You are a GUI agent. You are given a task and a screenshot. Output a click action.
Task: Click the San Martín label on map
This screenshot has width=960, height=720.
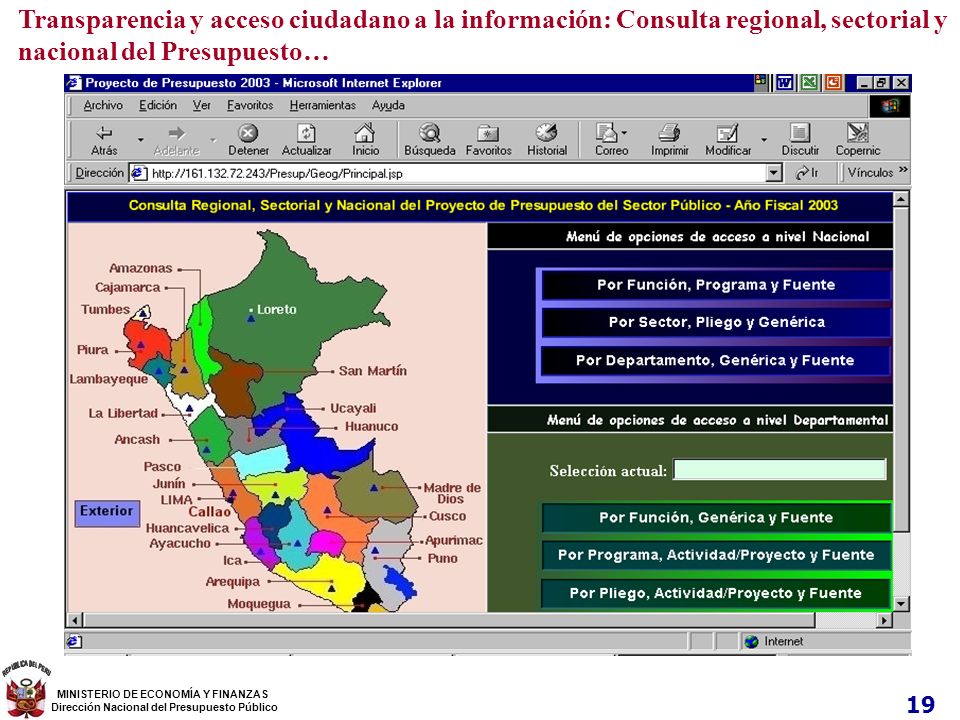(x=373, y=370)
